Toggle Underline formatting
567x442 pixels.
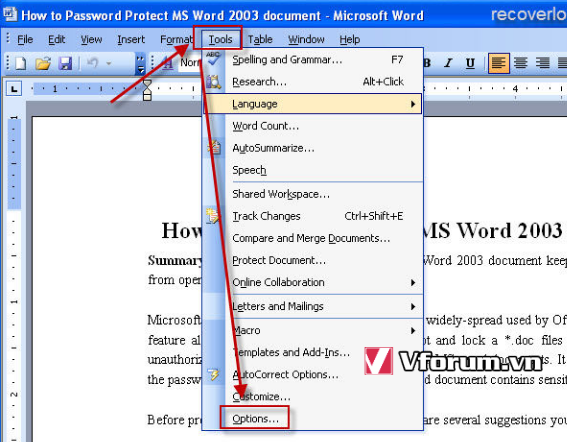coord(470,63)
